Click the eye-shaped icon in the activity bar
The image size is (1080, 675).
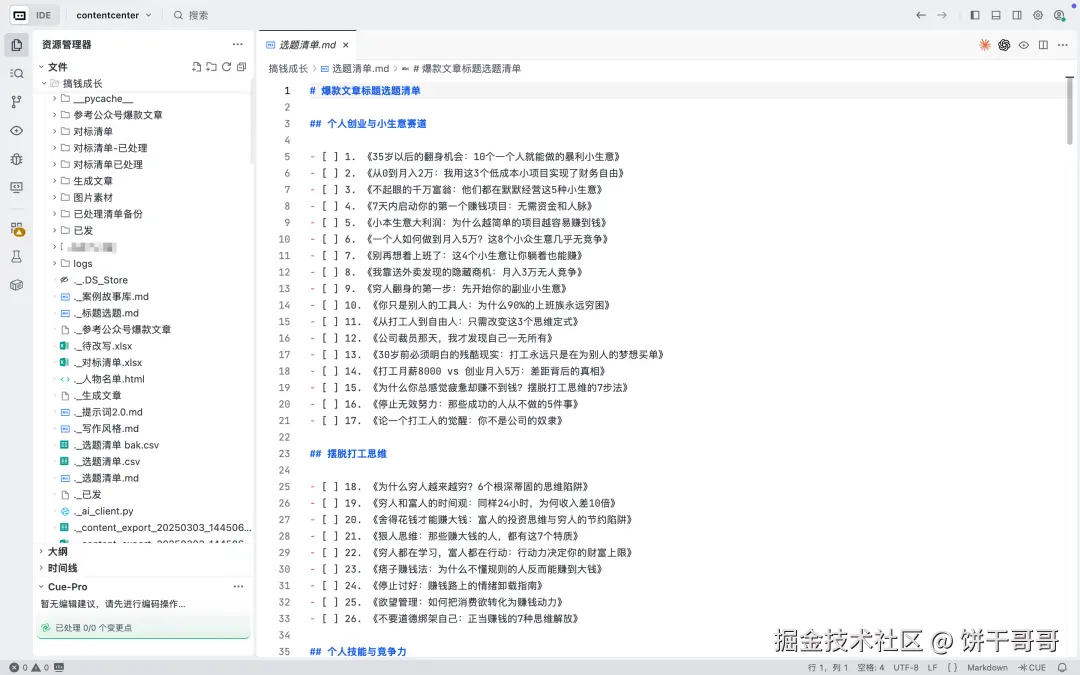[17, 131]
